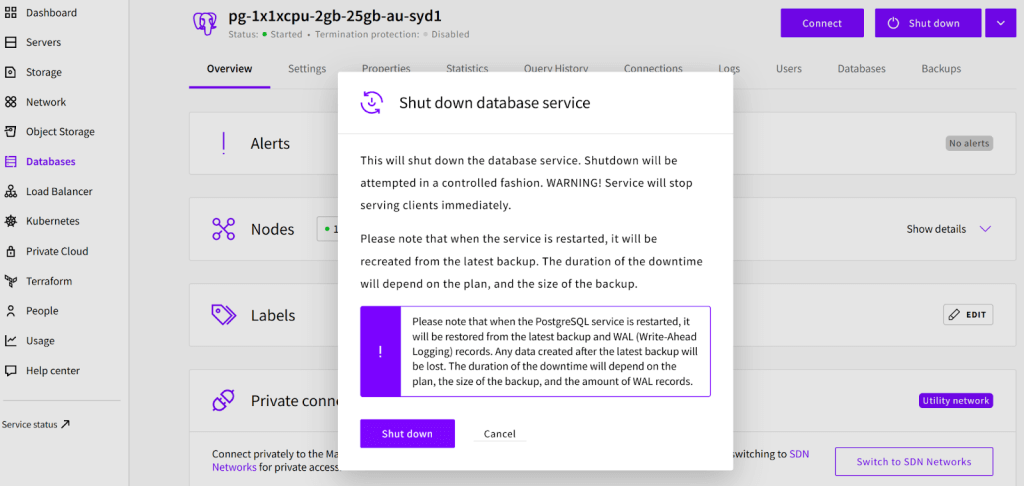
Task: Open Load Balancer in the sidebar
Action: tap(59, 191)
